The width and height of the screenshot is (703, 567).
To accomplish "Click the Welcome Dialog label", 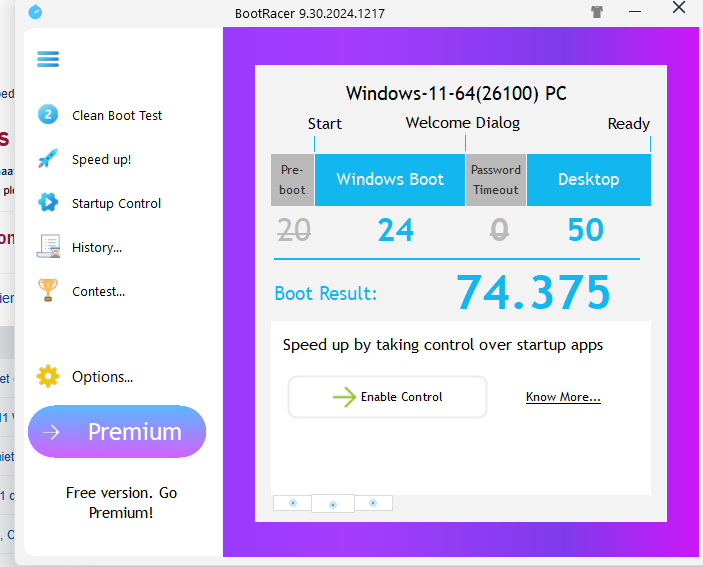I will coord(463,122).
